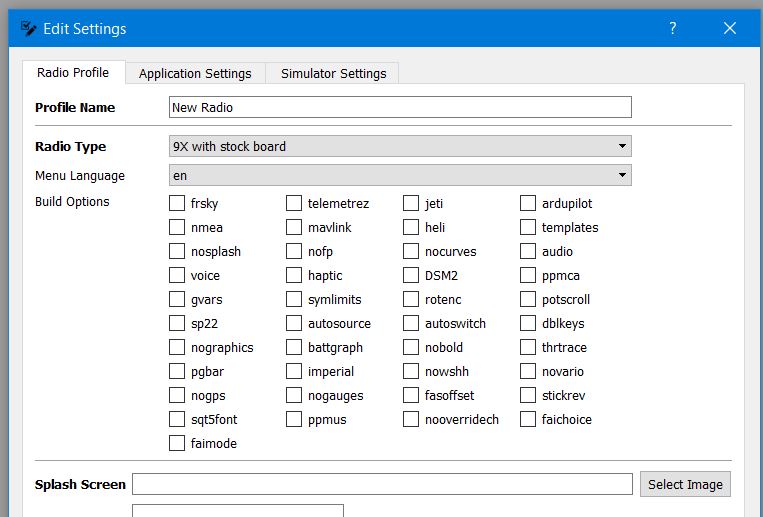Click the help question mark button
The width and height of the screenshot is (763, 517).
674,28
